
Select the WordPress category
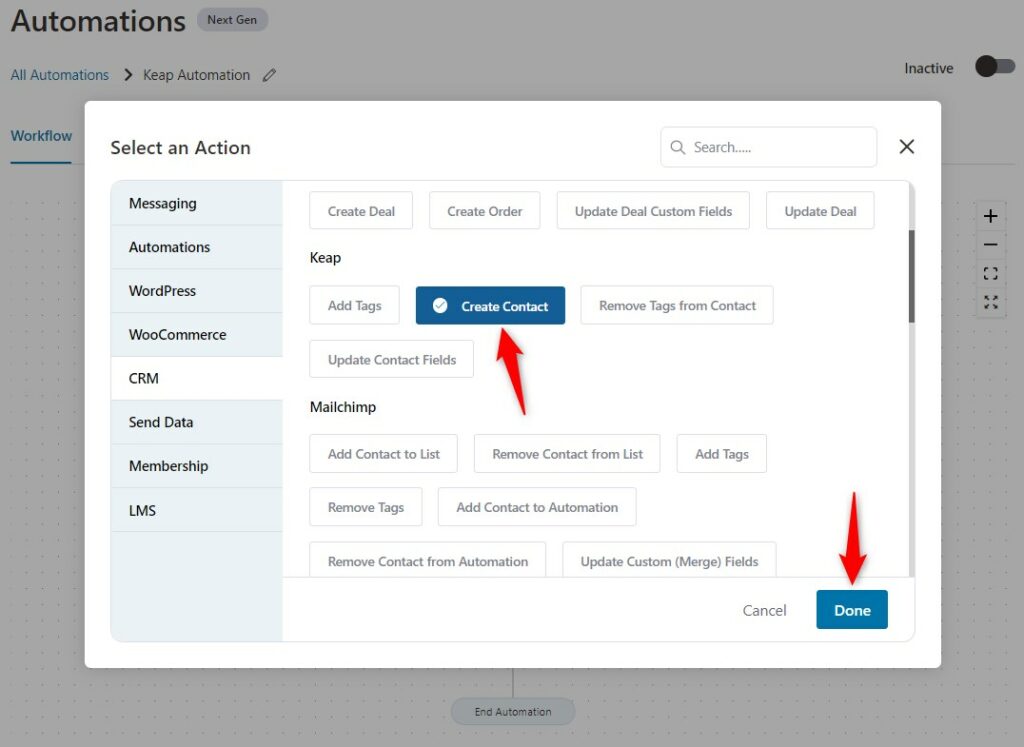[197, 291]
